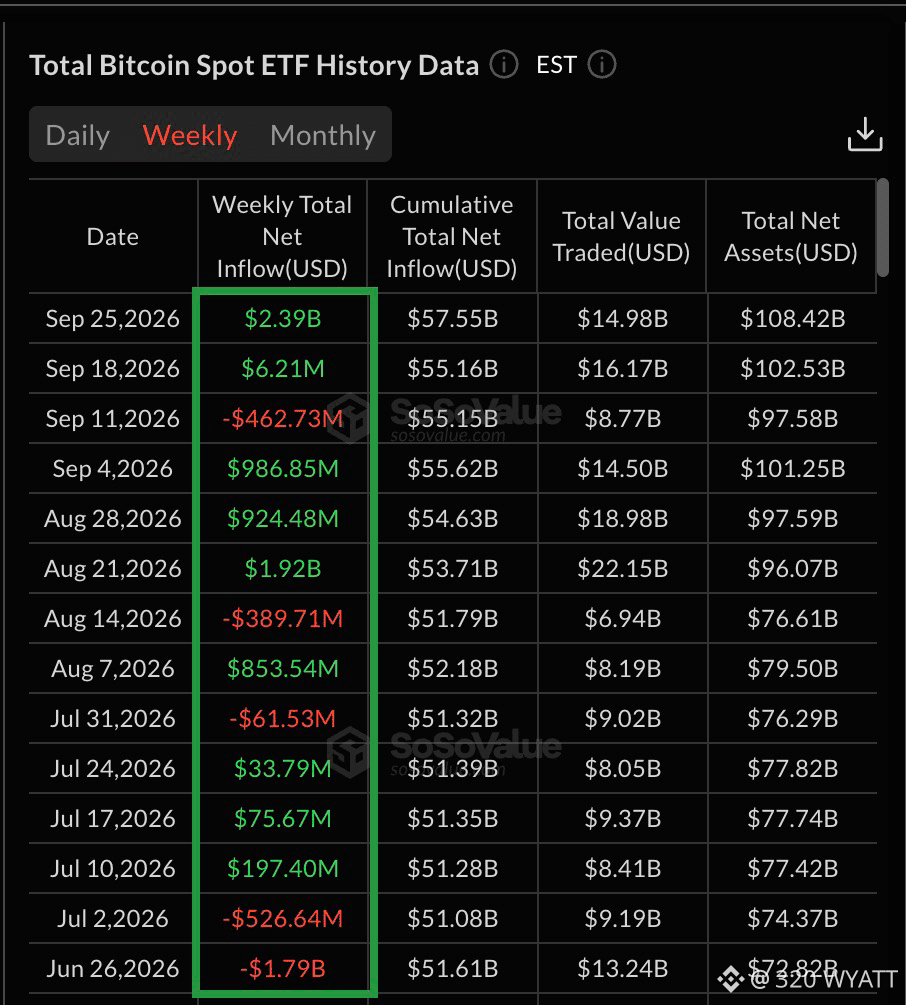The height and width of the screenshot is (1005, 906).
Task: Click the $2.39B weekly inflow value
Action: click(x=283, y=319)
